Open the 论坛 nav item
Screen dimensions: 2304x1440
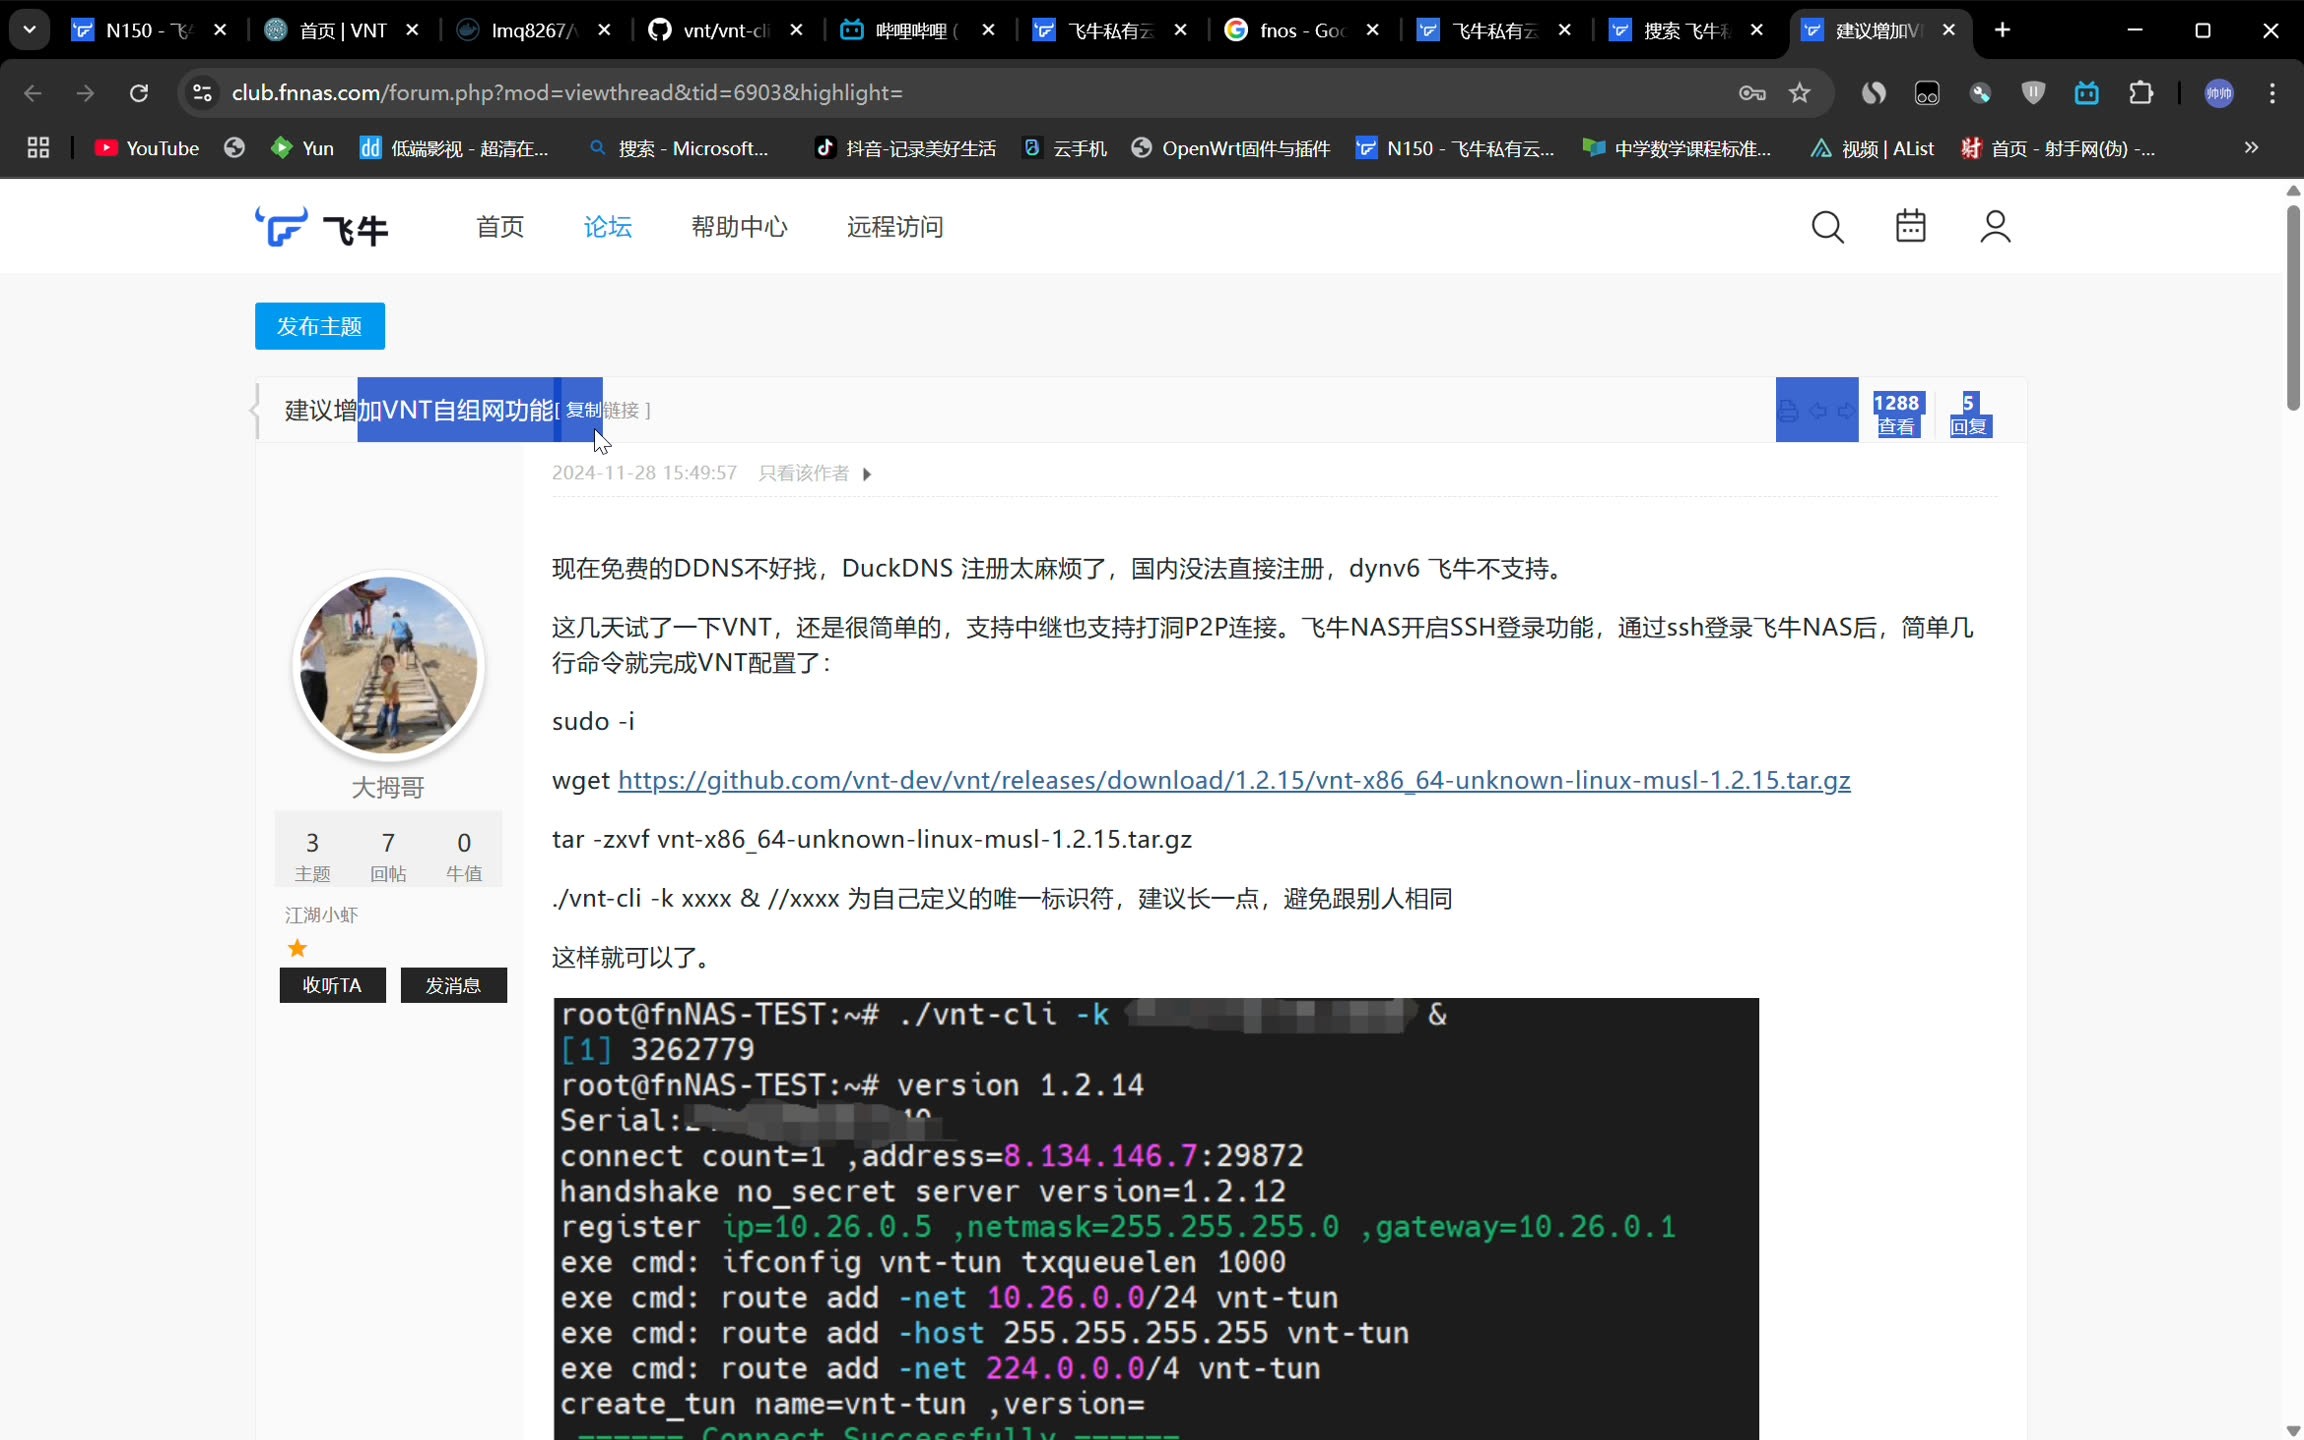tap(608, 227)
